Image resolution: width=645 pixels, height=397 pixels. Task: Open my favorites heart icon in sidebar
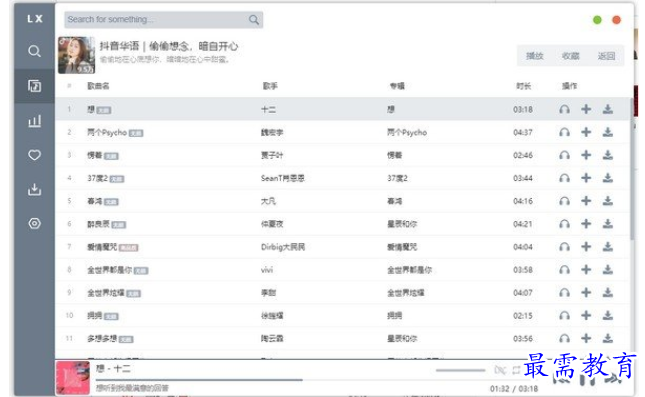point(35,155)
